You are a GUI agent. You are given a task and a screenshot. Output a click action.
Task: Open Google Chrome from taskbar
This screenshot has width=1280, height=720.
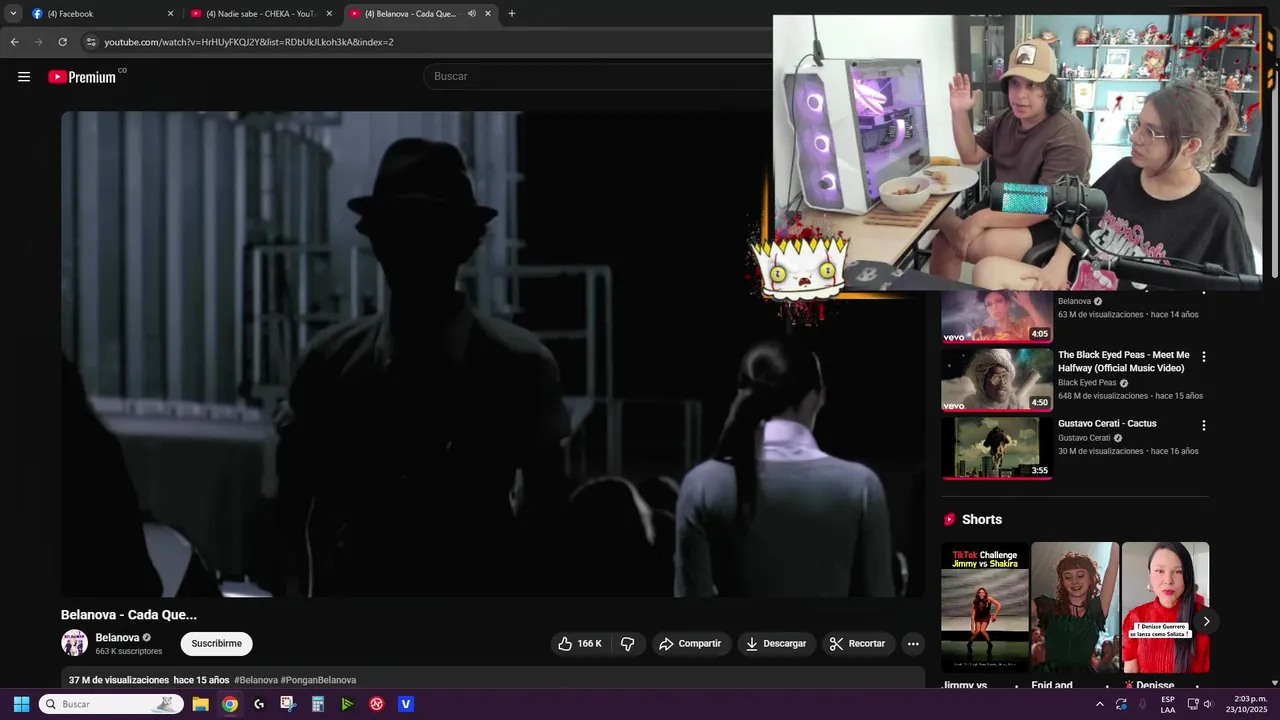[x=230, y=704]
